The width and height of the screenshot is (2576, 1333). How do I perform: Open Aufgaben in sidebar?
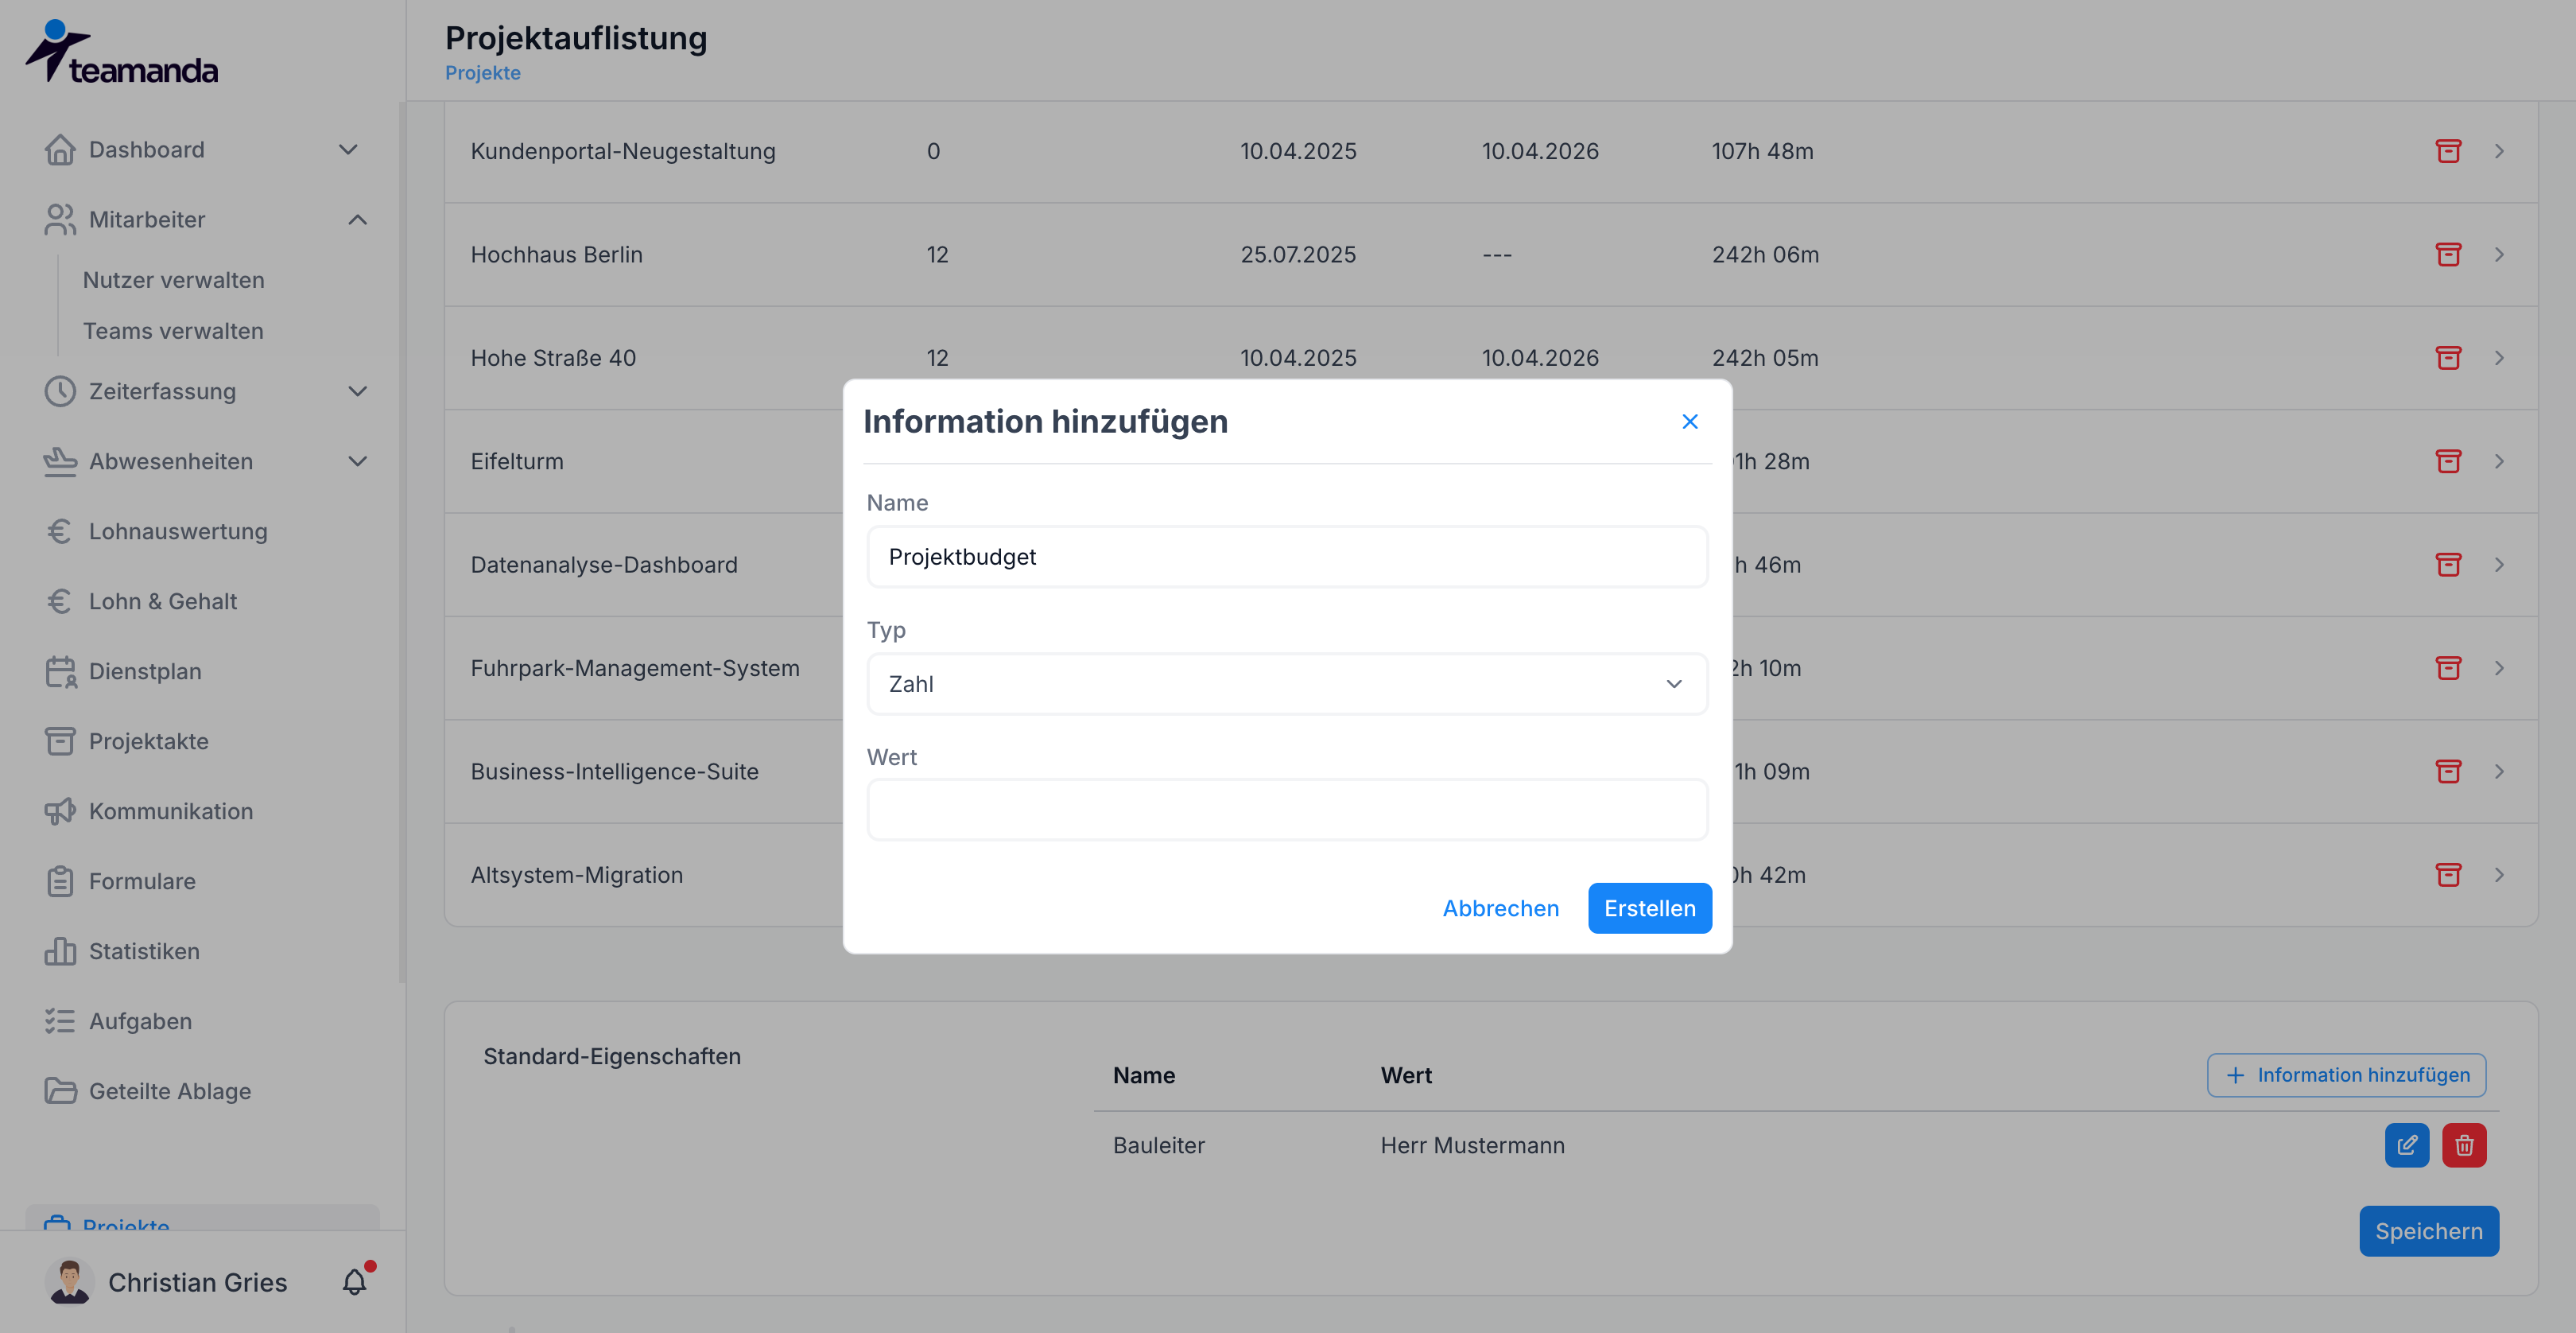(x=140, y=1021)
